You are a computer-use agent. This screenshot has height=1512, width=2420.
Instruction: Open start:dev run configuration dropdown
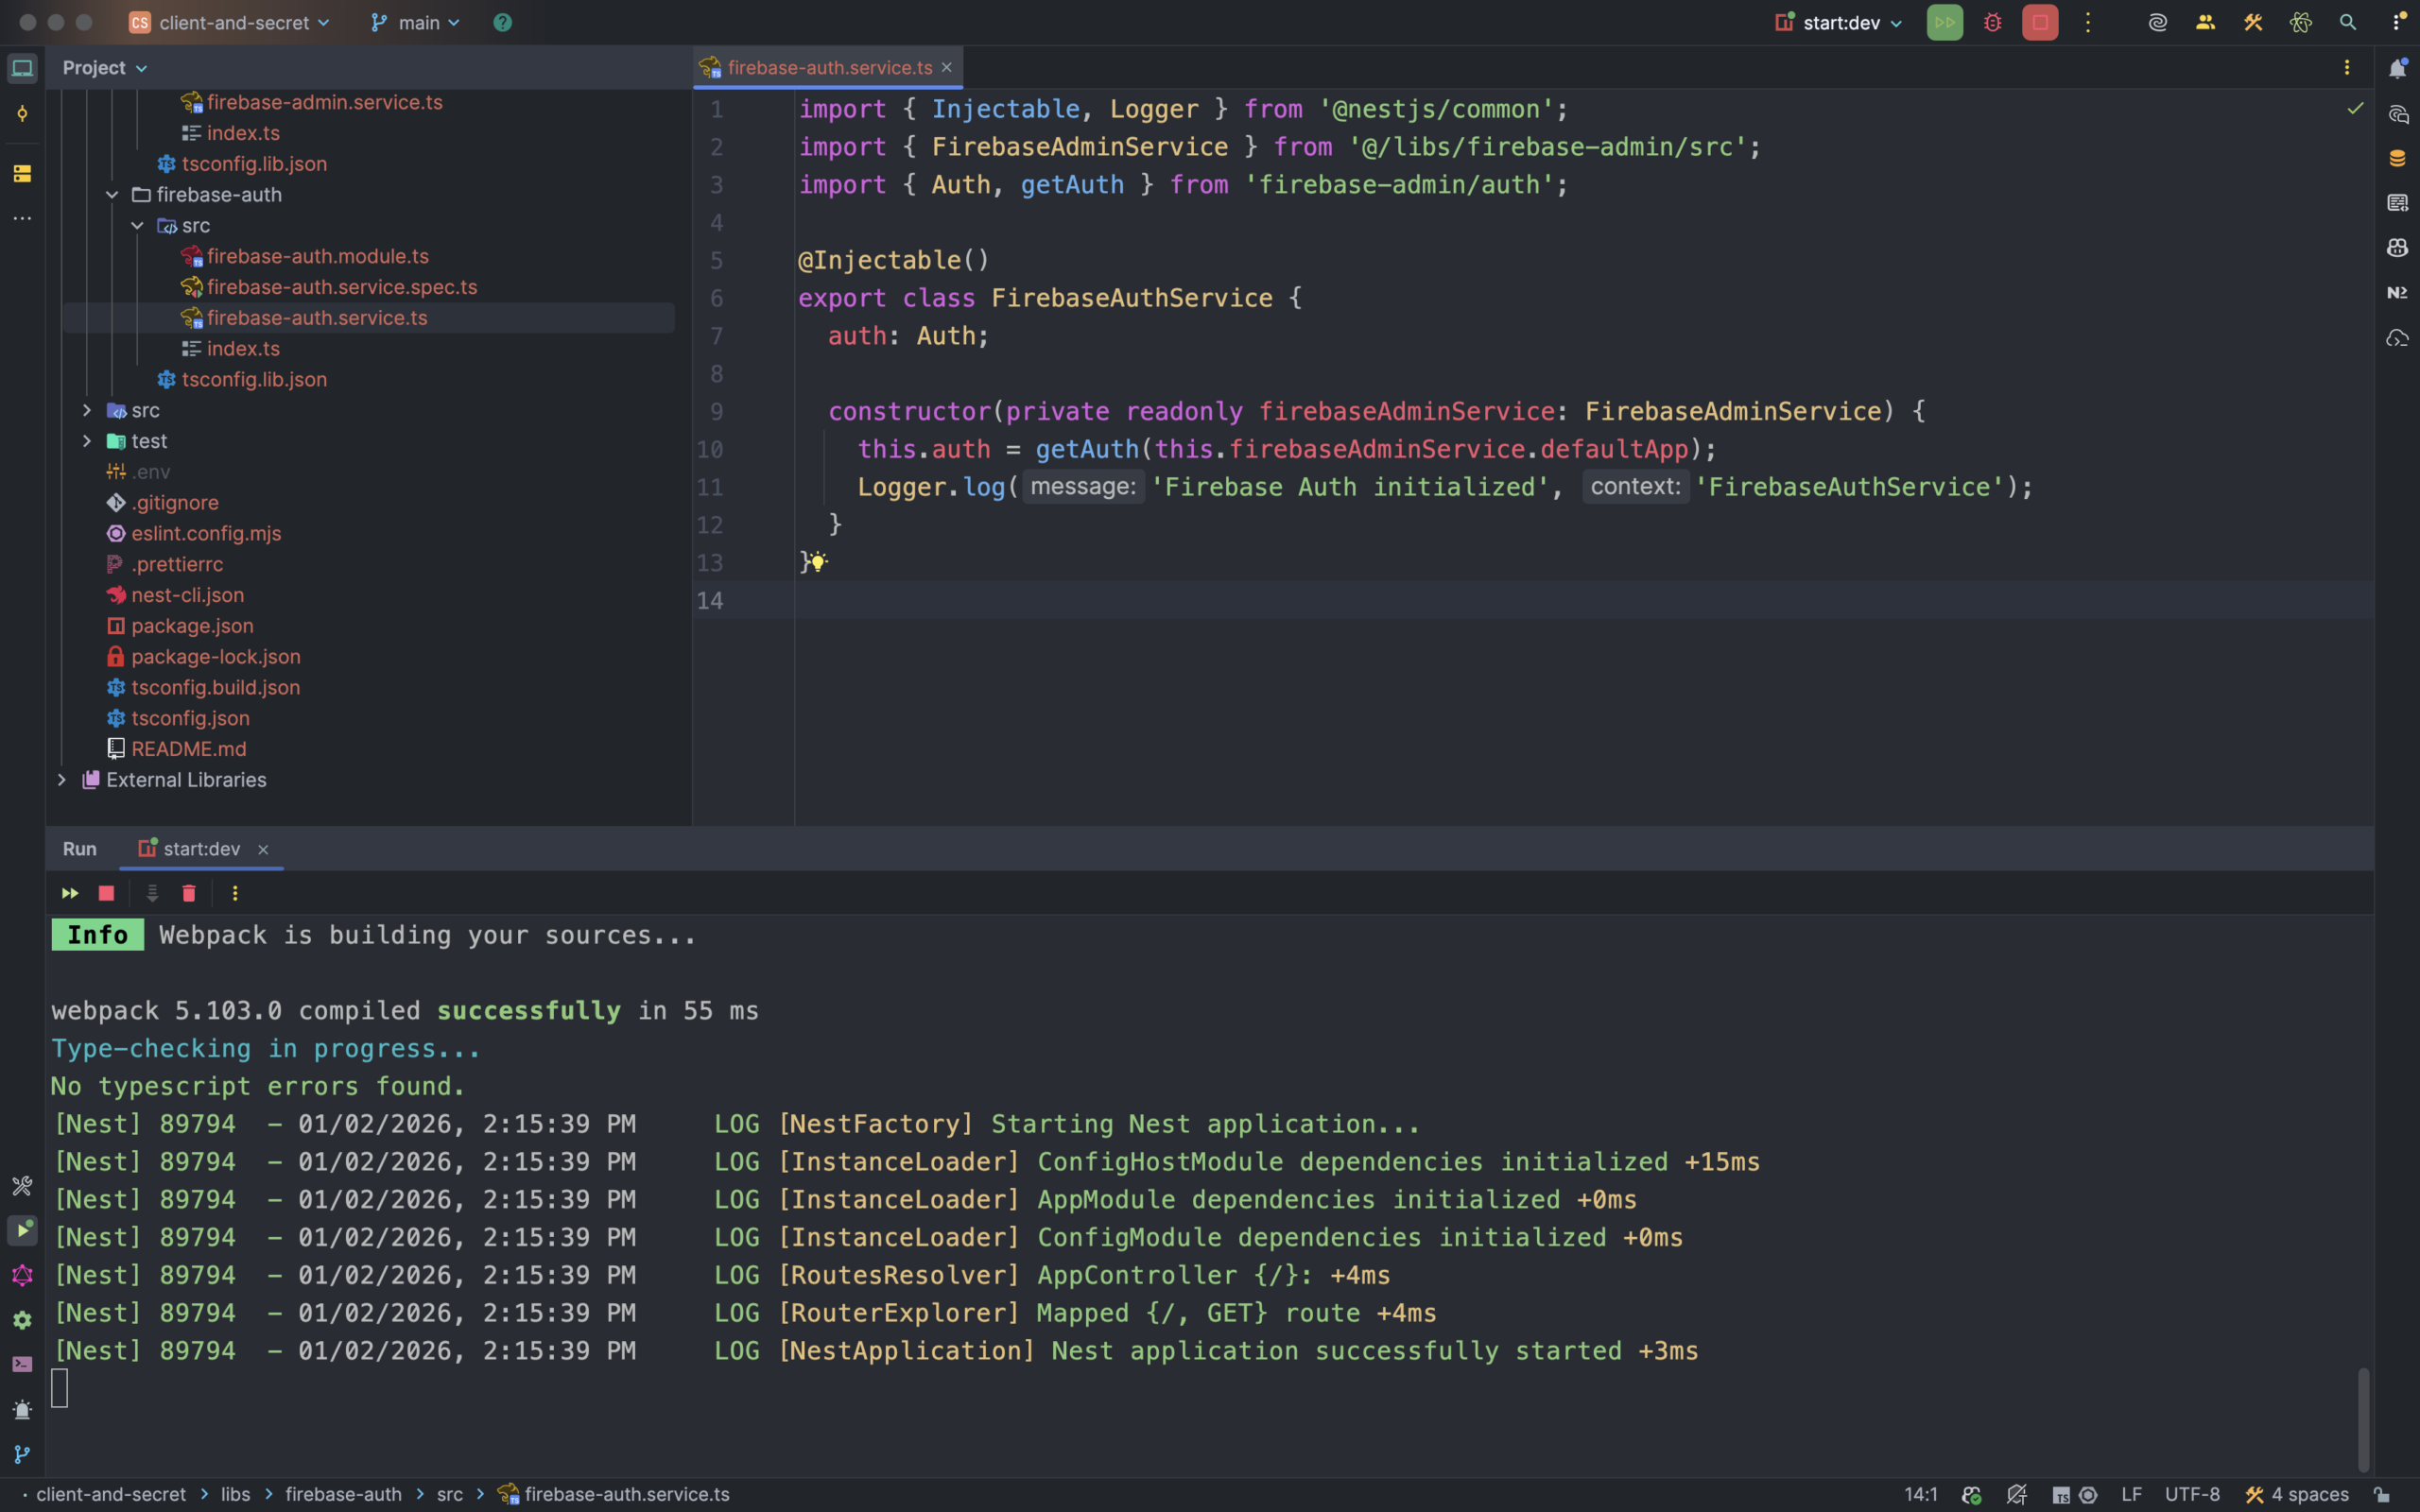1841,22
